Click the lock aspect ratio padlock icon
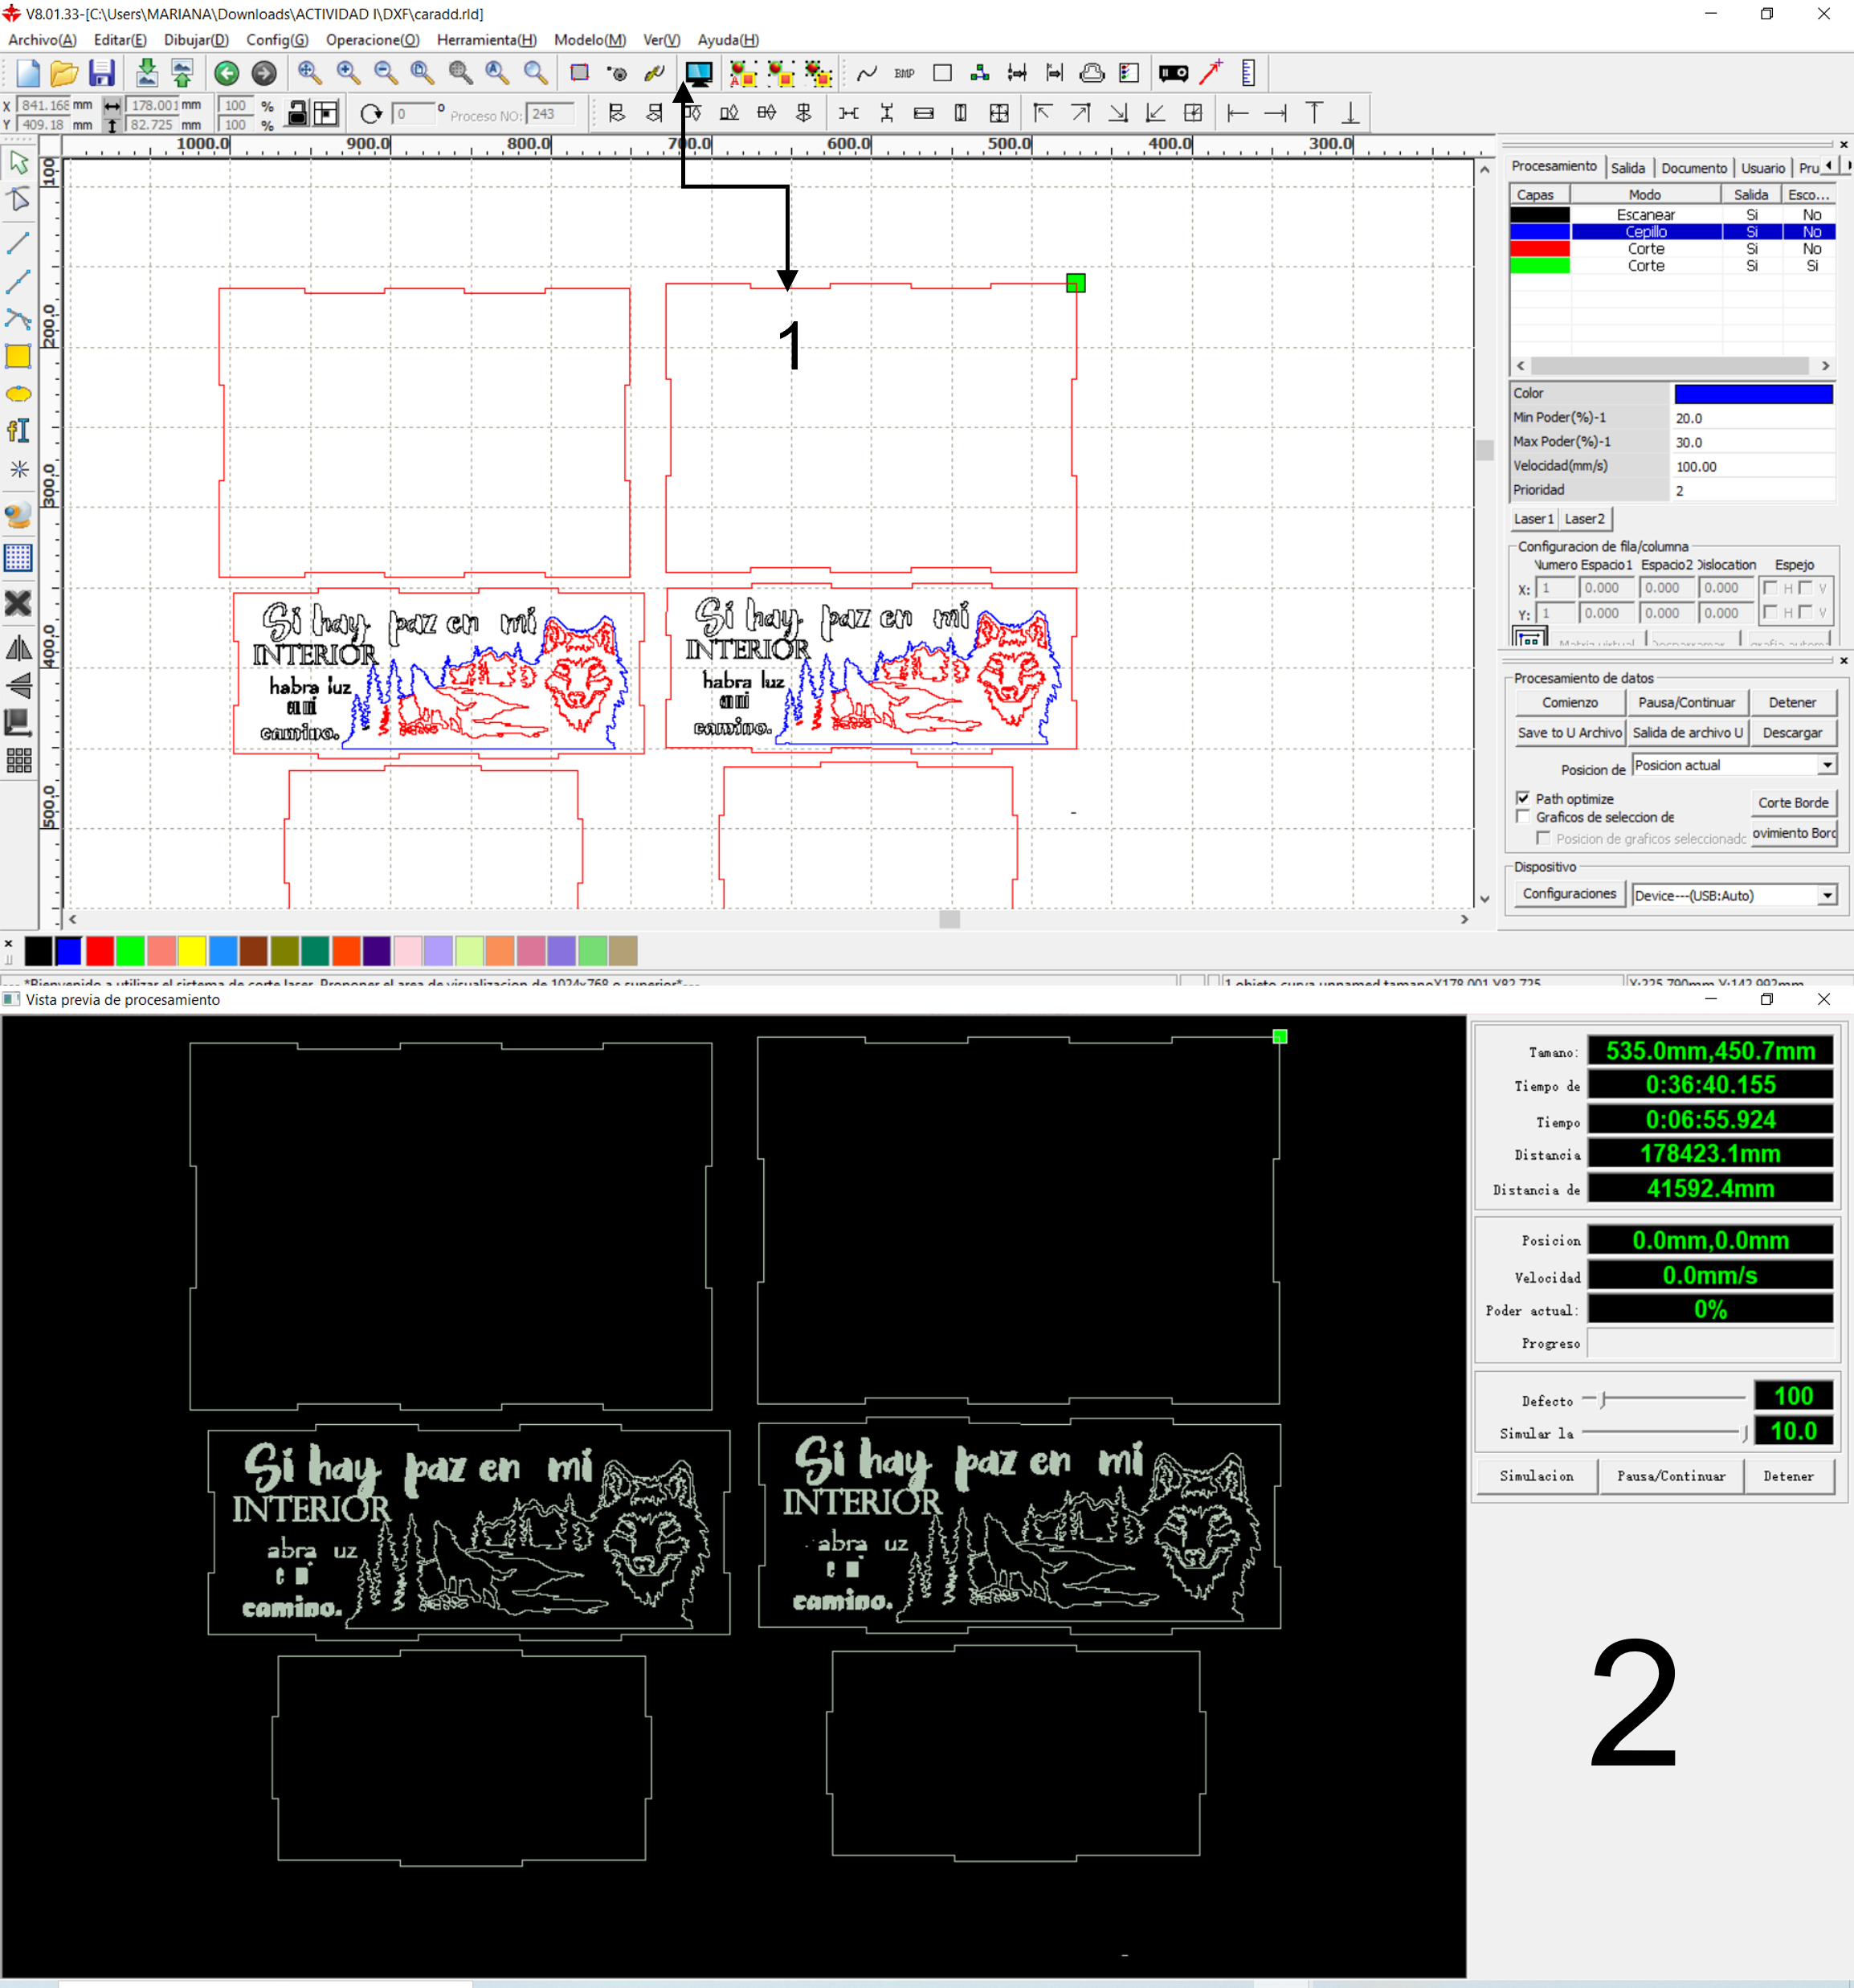This screenshot has height=1988, width=1854. [297, 113]
